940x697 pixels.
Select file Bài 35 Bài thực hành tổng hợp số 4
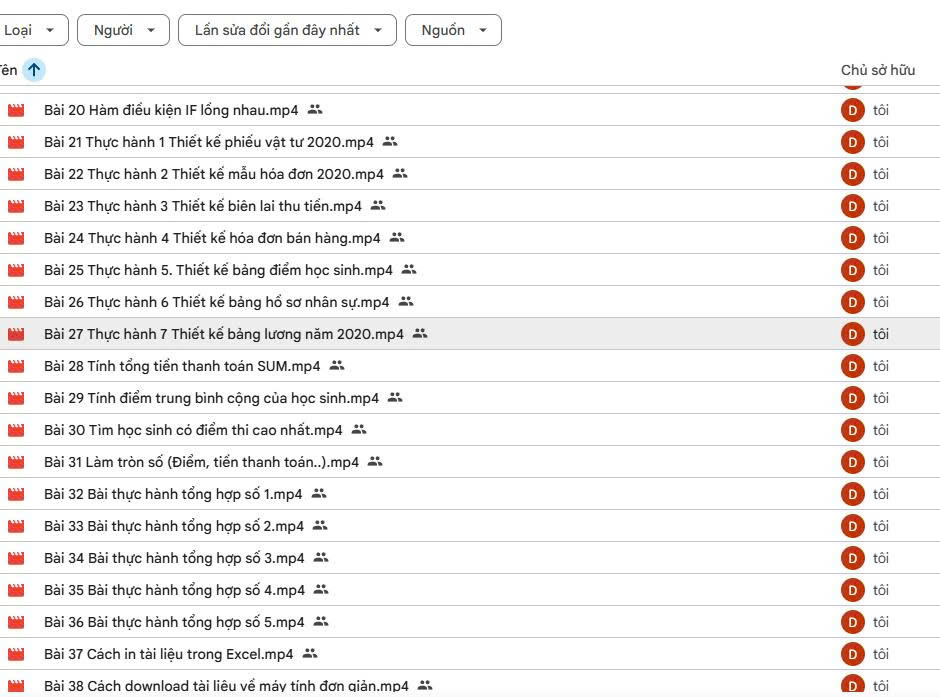(174, 590)
